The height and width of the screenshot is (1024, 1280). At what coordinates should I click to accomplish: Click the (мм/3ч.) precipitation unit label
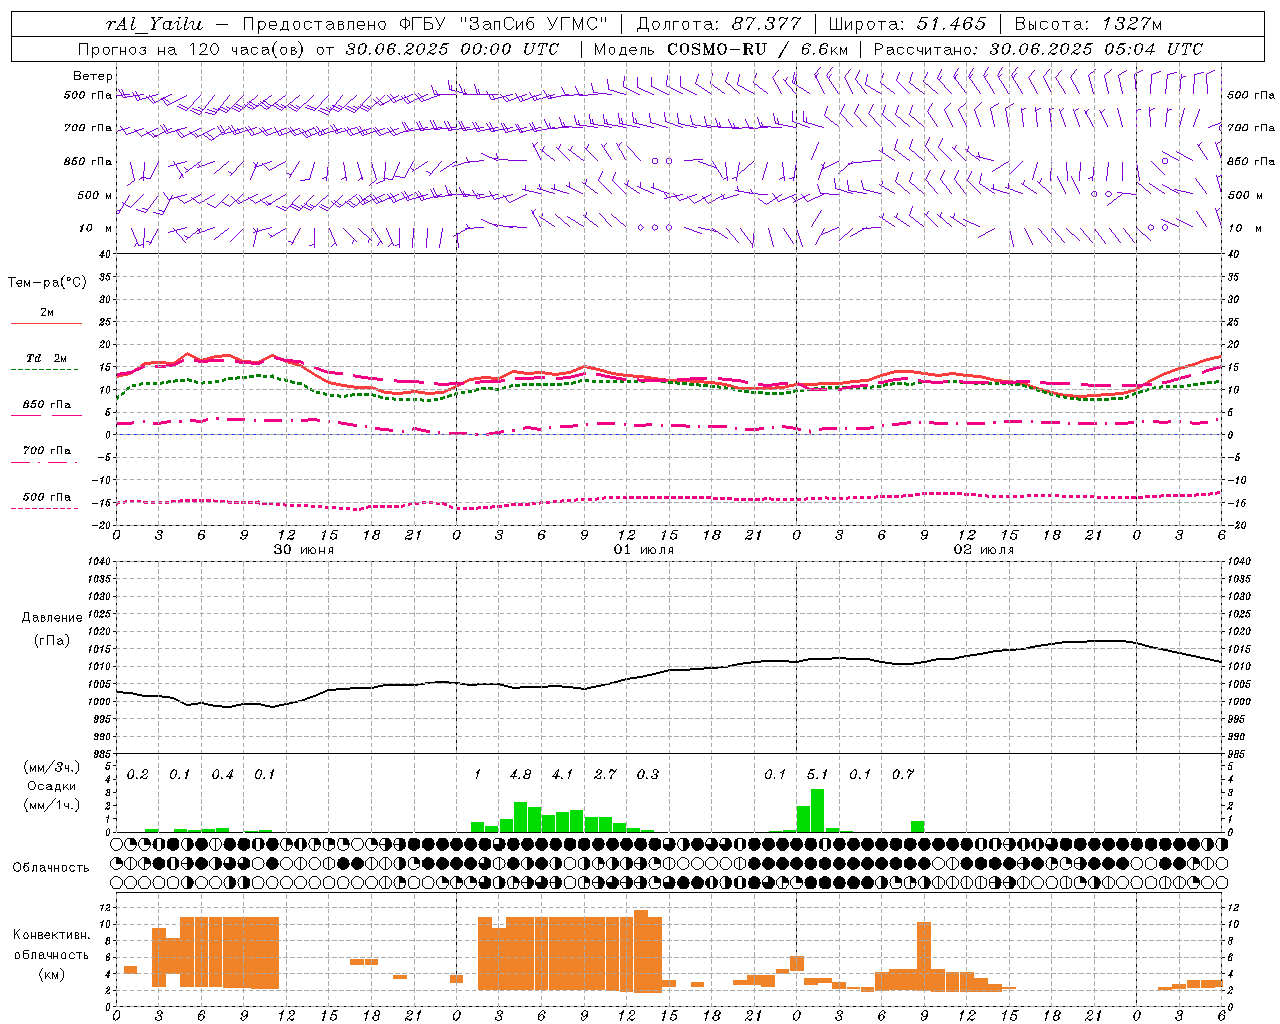pyautogui.click(x=52, y=767)
